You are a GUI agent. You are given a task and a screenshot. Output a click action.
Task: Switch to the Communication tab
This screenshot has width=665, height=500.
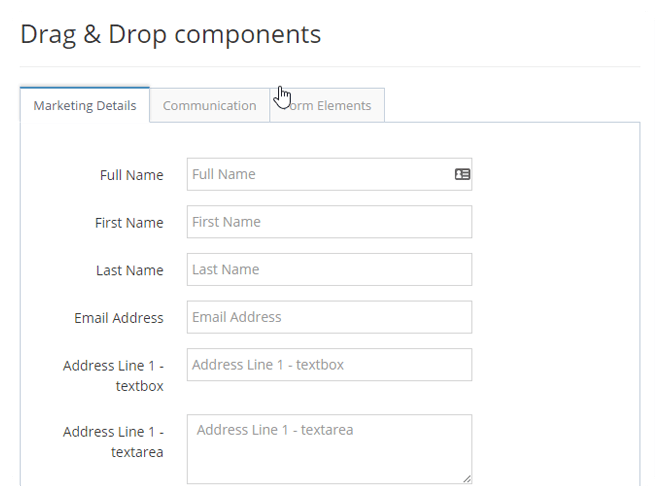[x=210, y=105]
